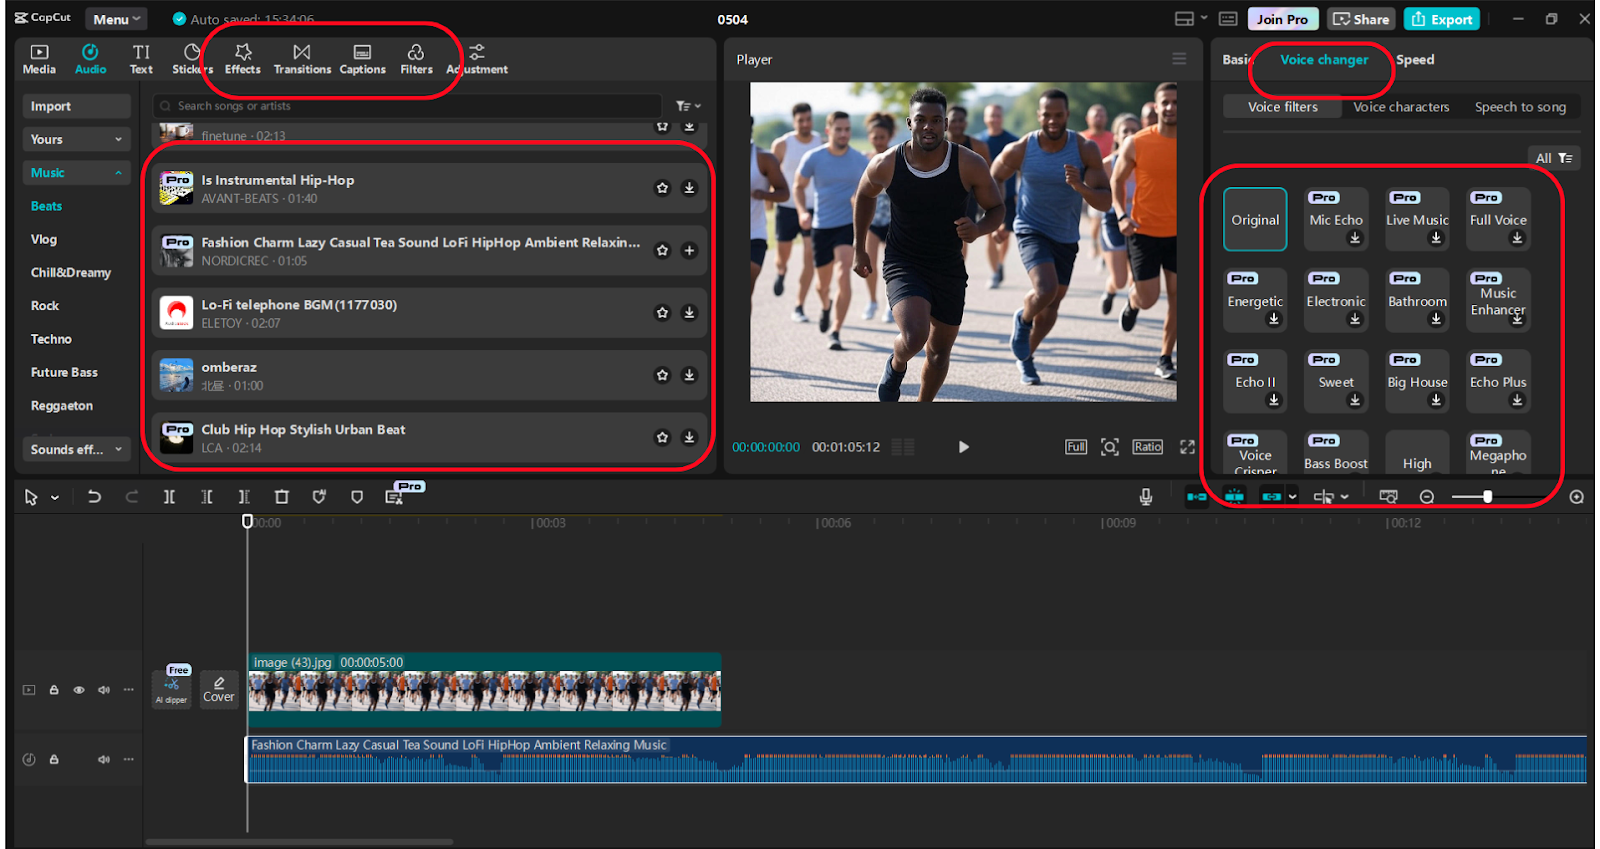Click the Share button

pyautogui.click(x=1361, y=19)
